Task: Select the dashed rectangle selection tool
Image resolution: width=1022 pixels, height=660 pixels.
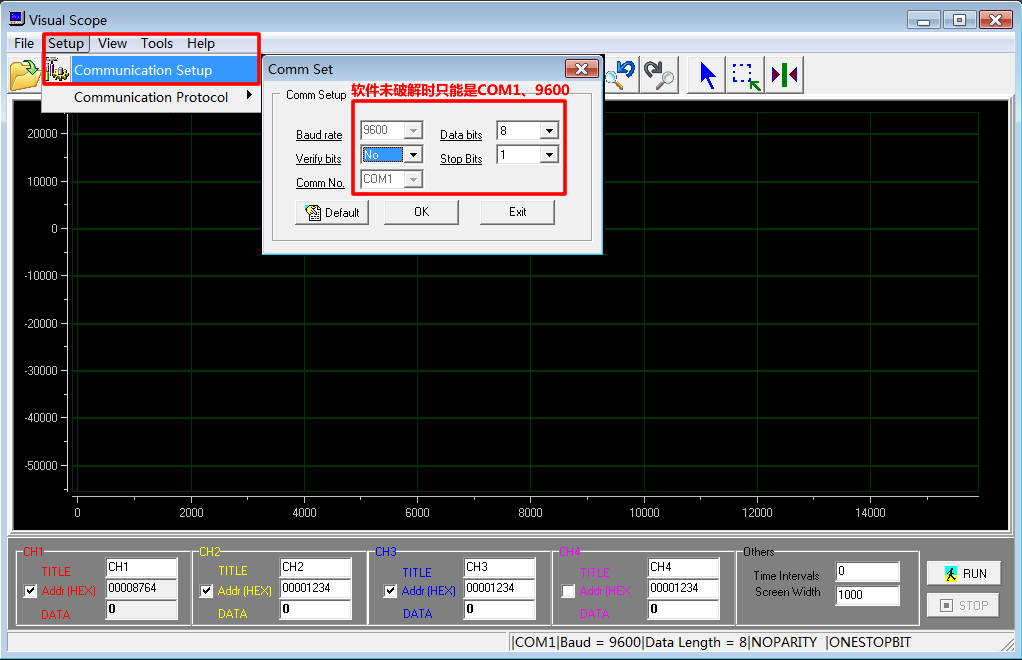Action: (x=745, y=75)
